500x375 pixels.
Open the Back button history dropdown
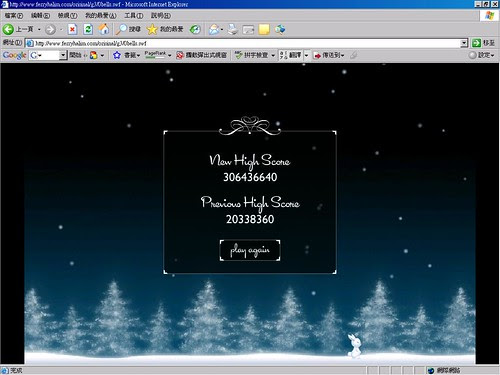pyautogui.click(x=39, y=30)
